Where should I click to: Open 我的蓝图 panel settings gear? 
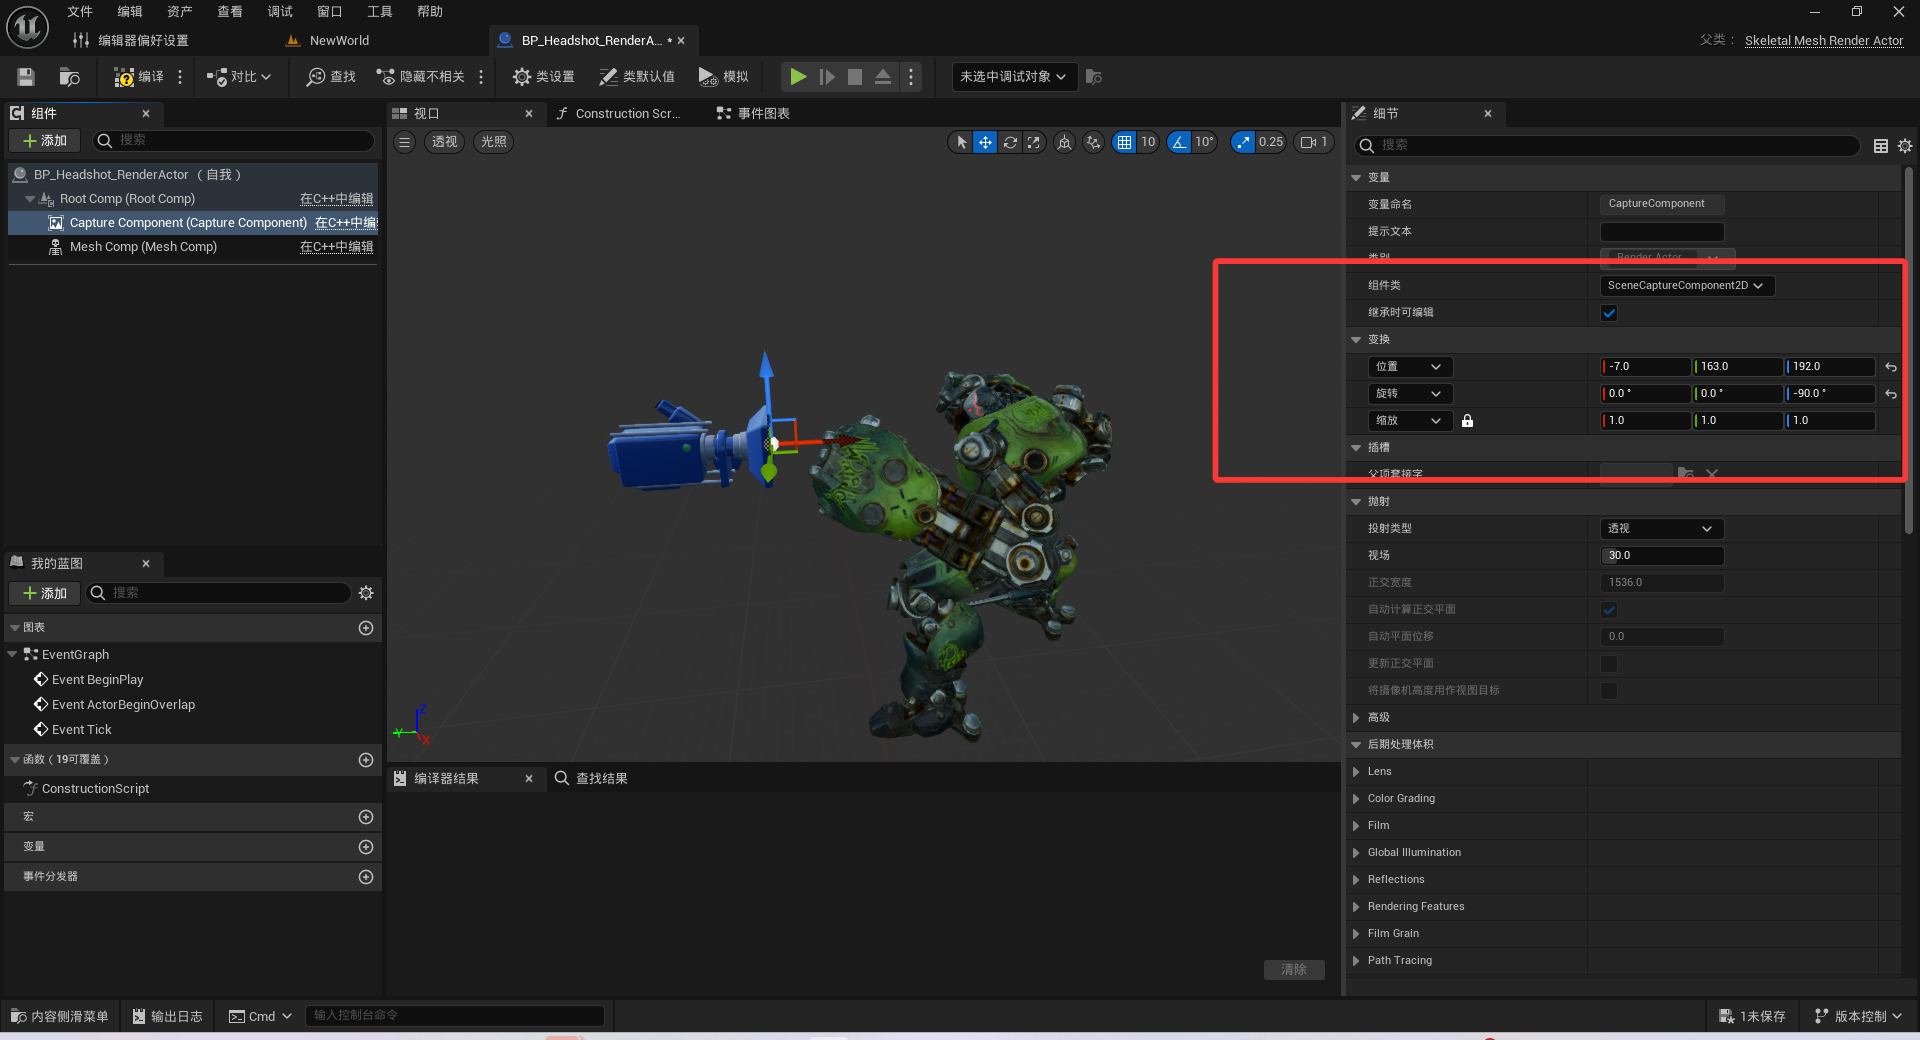pos(366,593)
